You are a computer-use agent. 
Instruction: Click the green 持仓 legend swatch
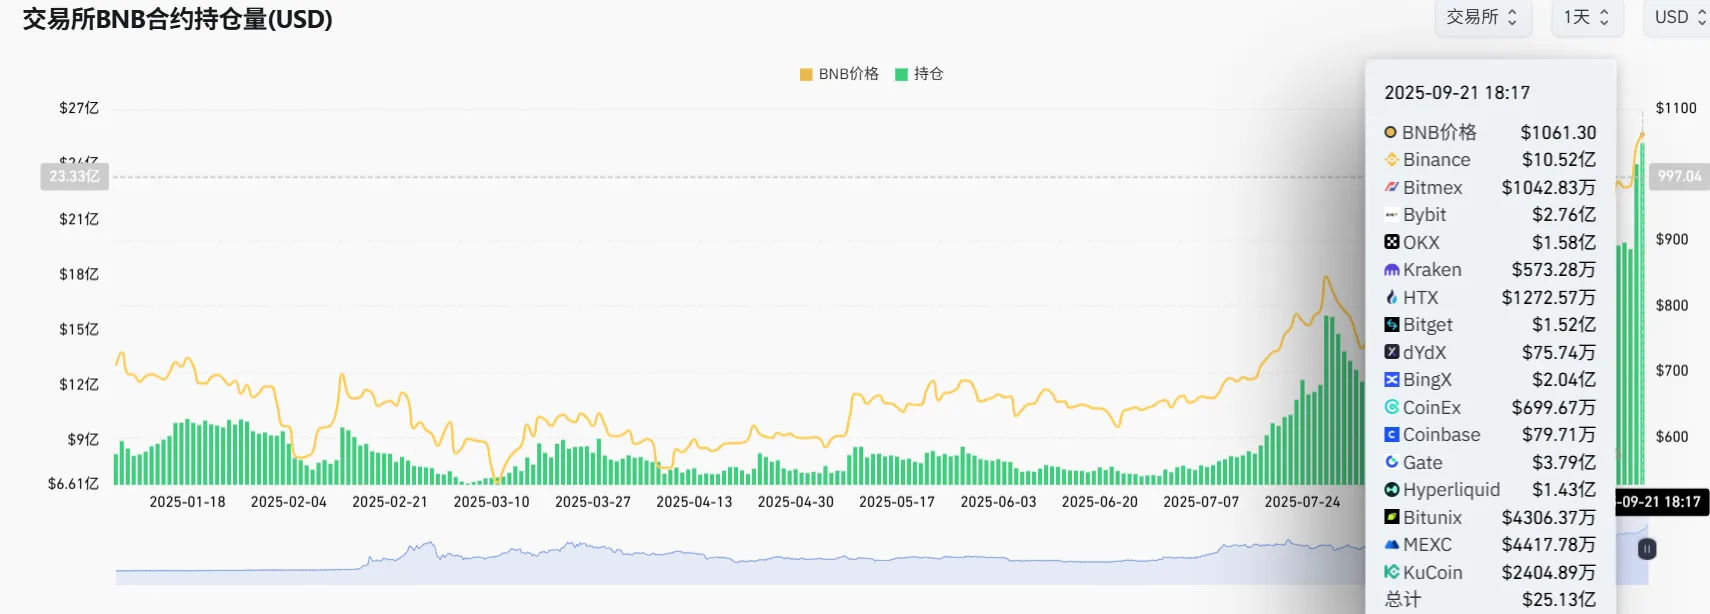[901, 74]
